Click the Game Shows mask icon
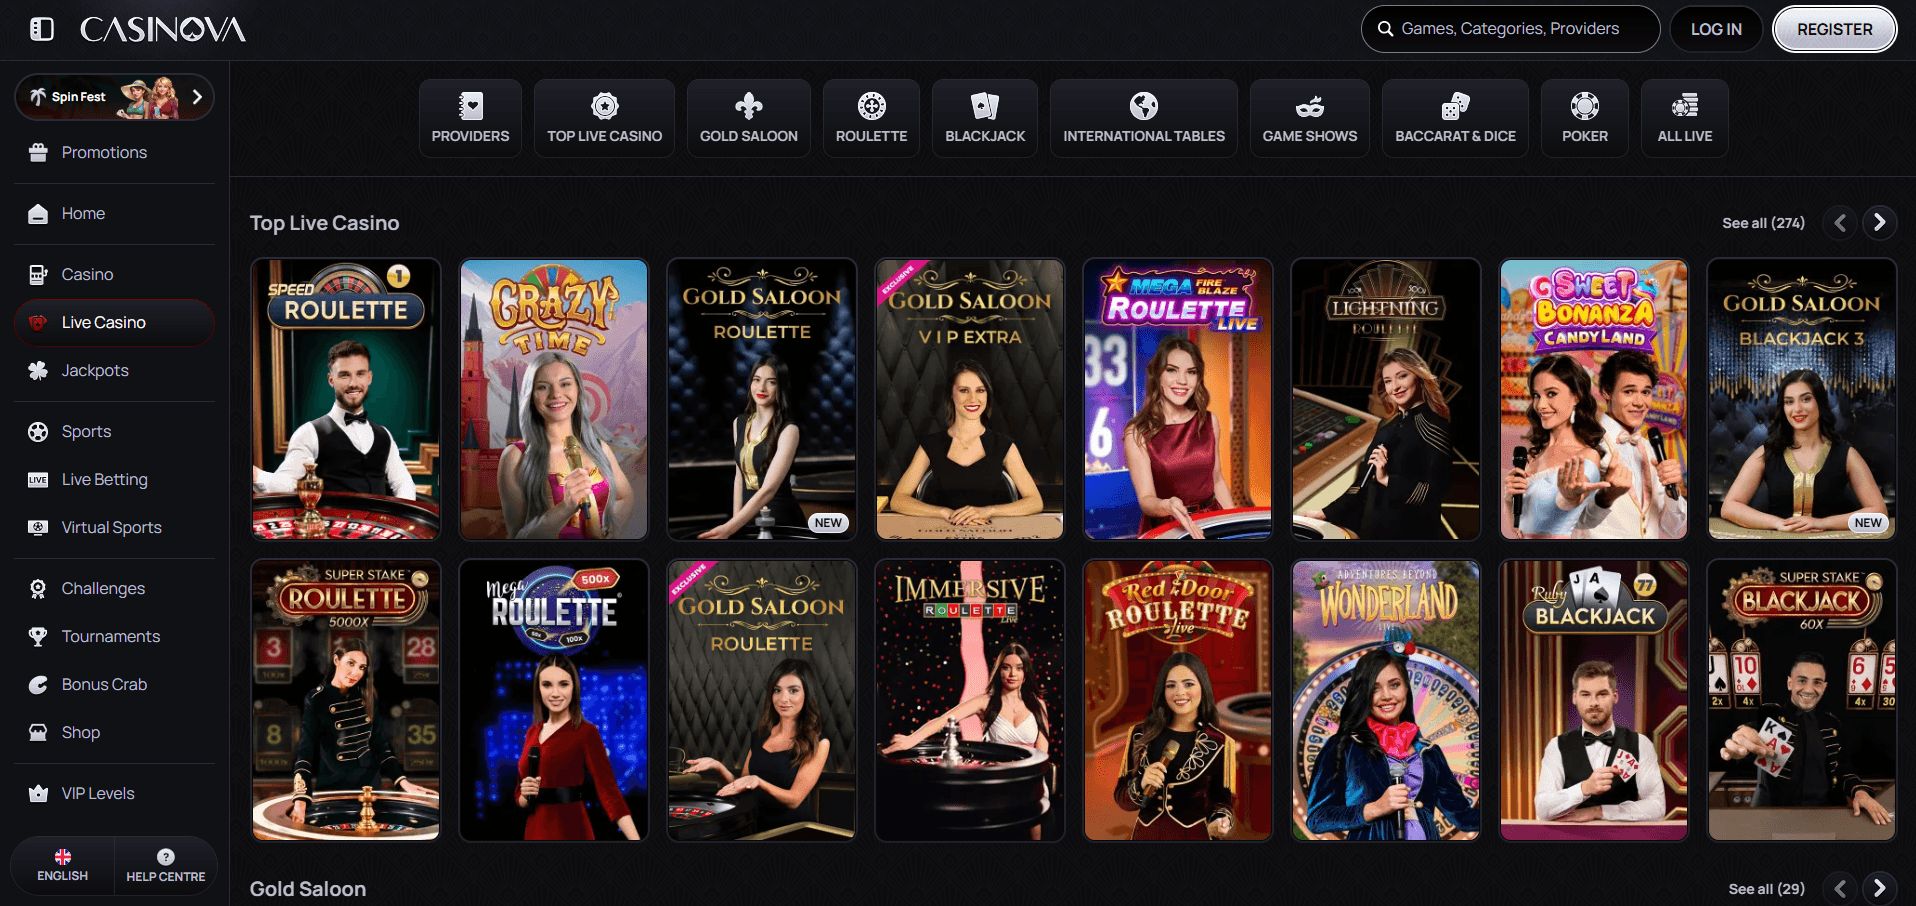The width and height of the screenshot is (1916, 906). (1309, 105)
